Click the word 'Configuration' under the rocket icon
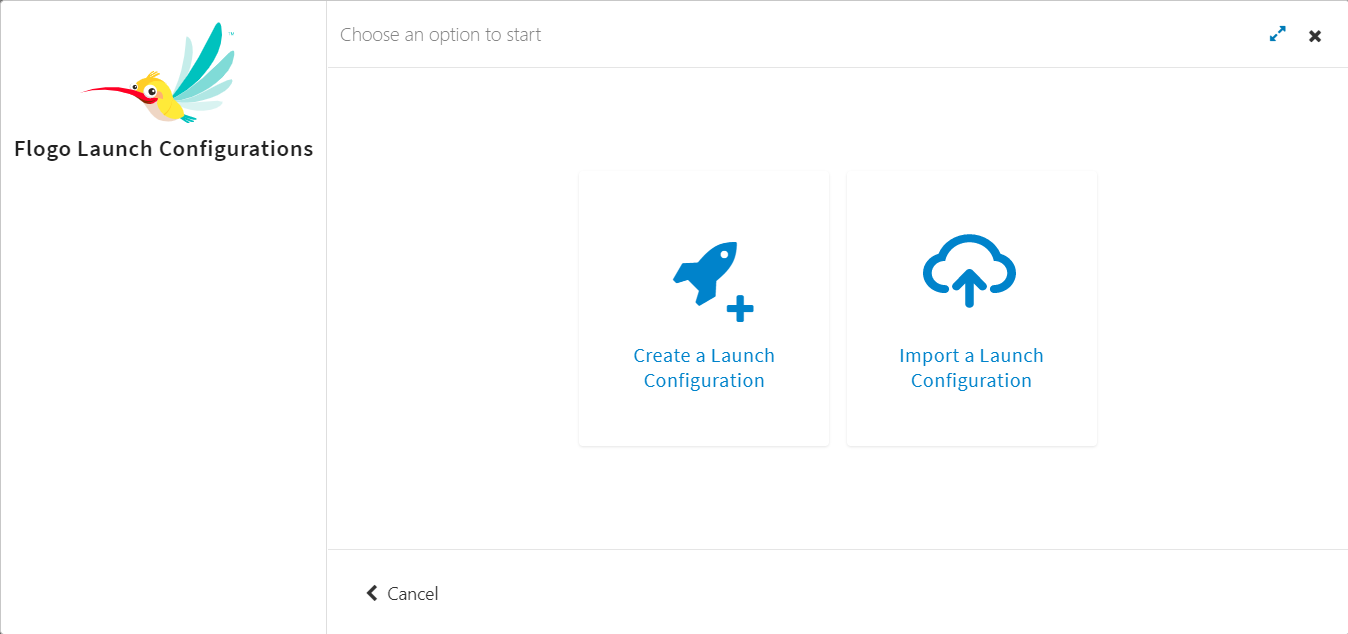The height and width of the screenshot is (634, 1348). 704,381
